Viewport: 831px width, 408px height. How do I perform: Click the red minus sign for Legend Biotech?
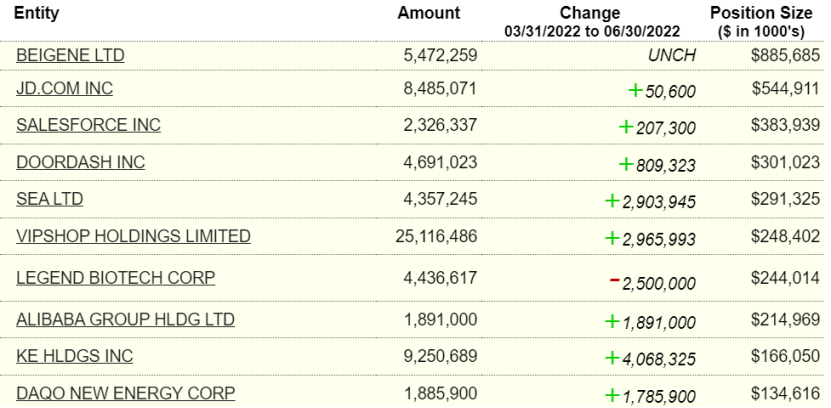click(x=614, y=279)
